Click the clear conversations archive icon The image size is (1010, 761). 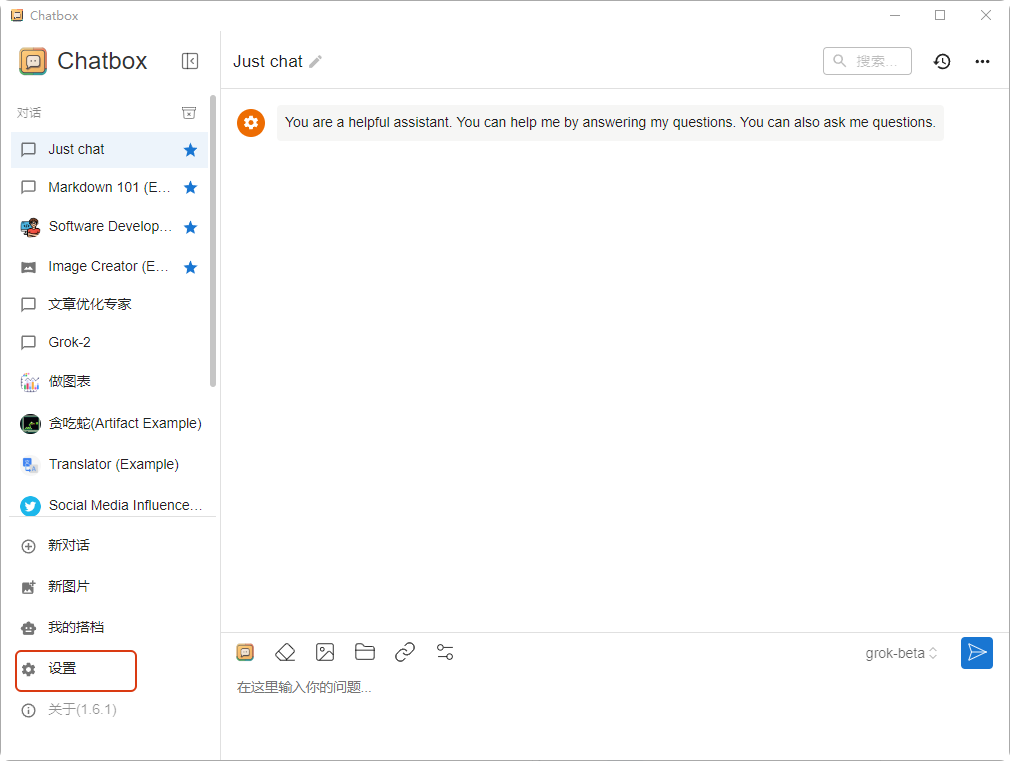coord(189,113)
